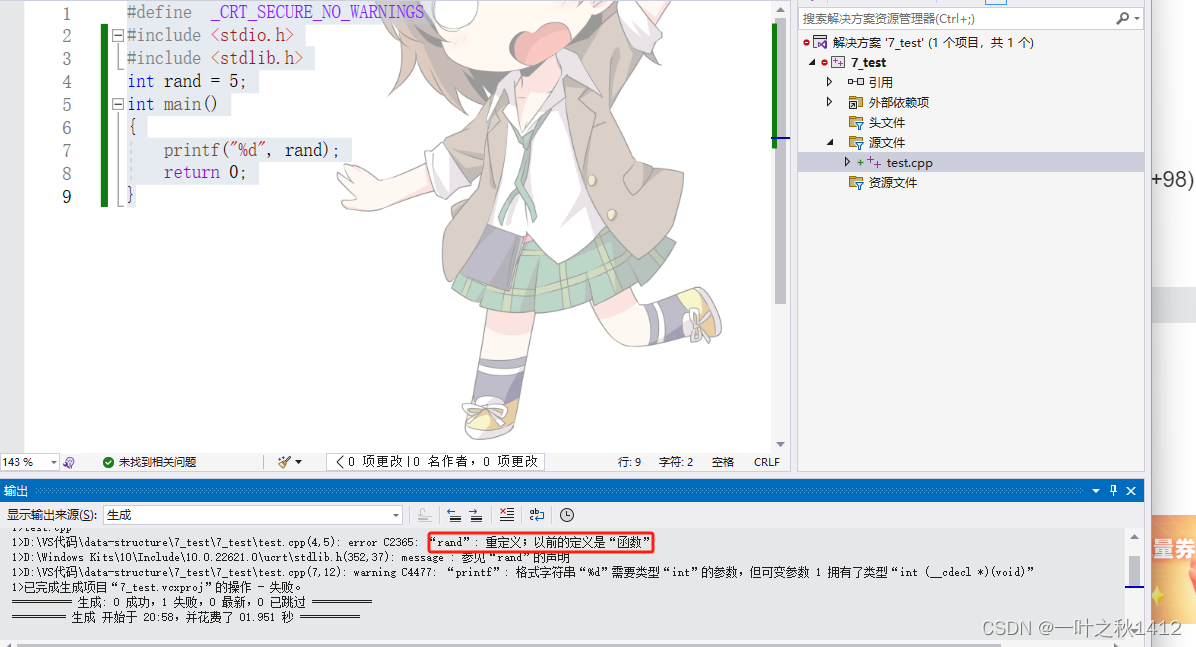1196x647 pixels.
Task: Jump to previous message in output
Action: (x=454, y=515)
